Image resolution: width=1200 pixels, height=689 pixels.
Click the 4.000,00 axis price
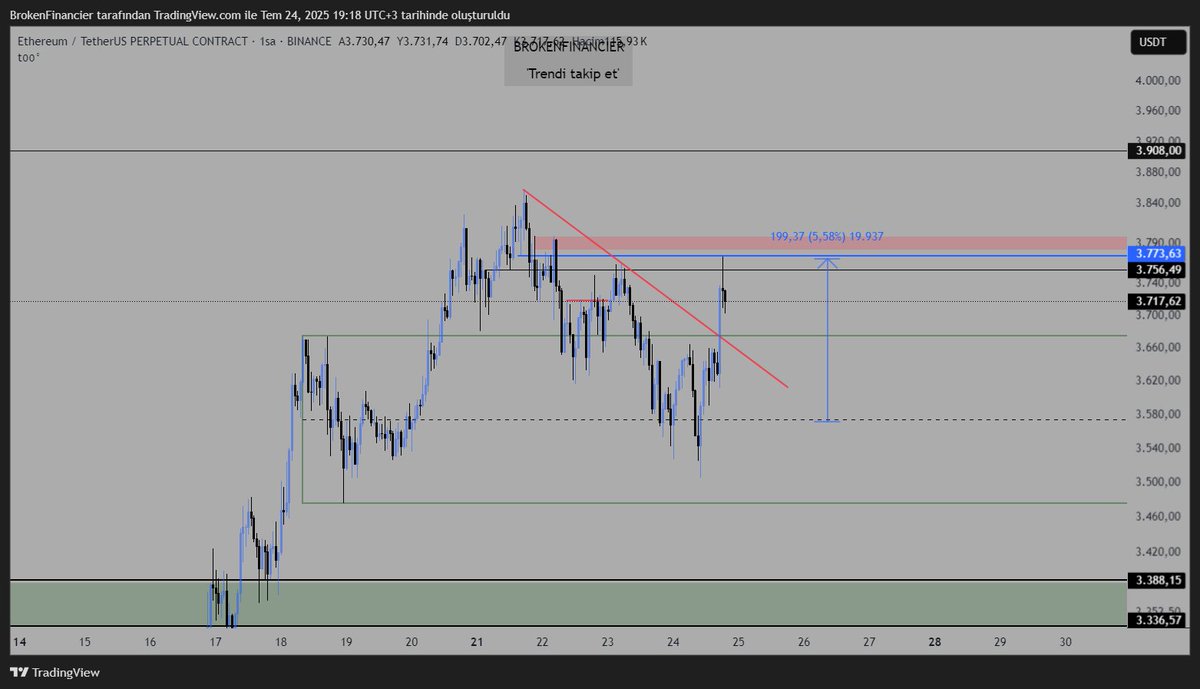(x=1157, y=81)
